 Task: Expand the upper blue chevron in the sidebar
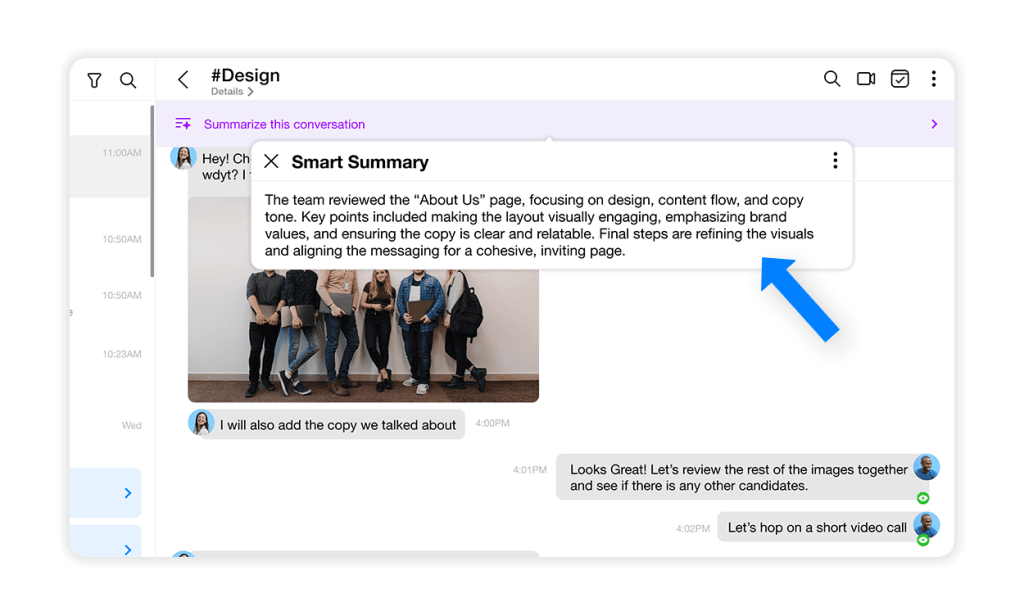tap(127, 493)
